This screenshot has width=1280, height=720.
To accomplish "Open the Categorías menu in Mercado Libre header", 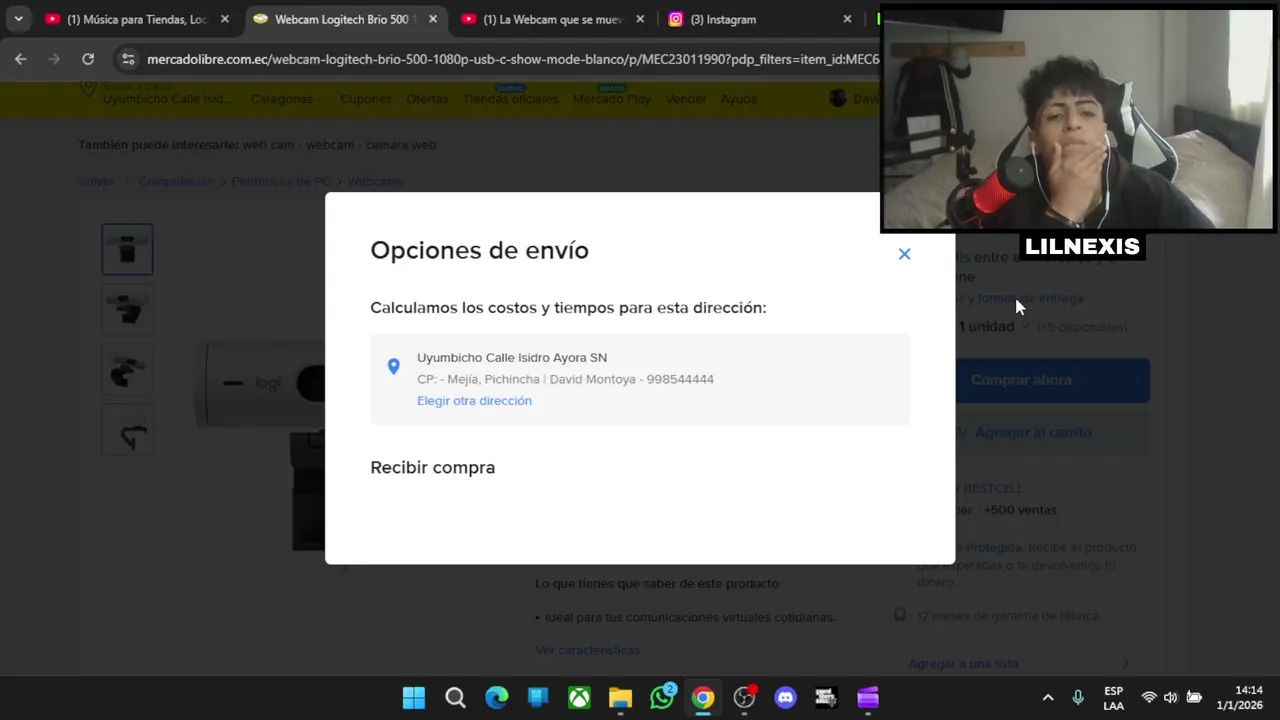I will [x=285, y=99].
